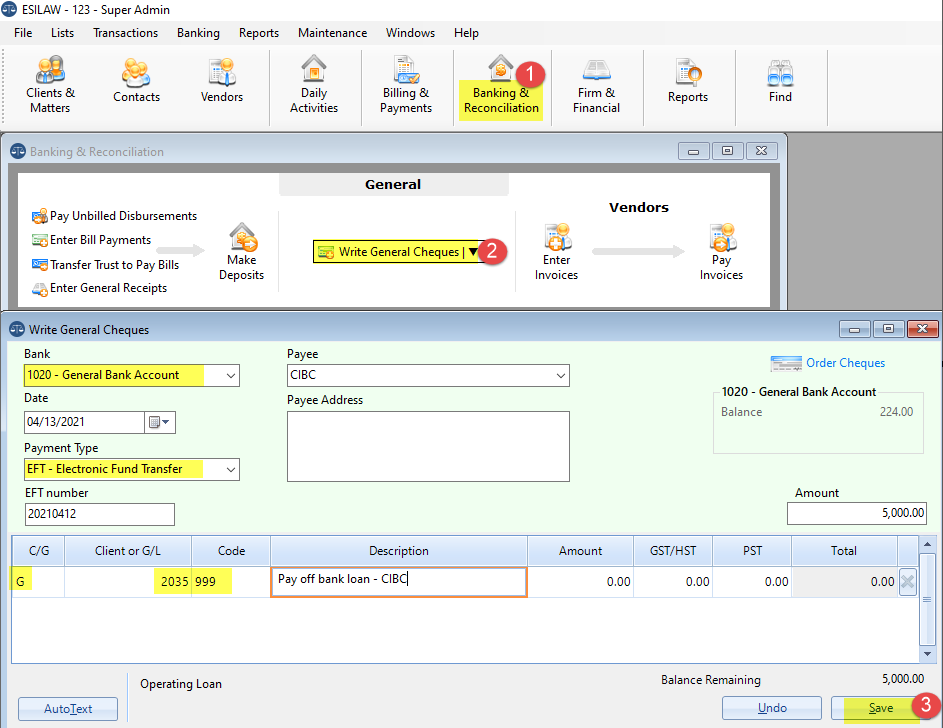
Task: Select Enter General Receipts
Action: pyautogui.click(x=99, y=288)
